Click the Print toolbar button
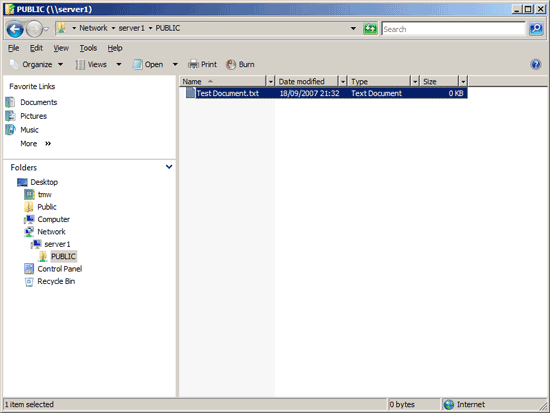Image resolution: width=550 pixels, height=413 pixels. (203, 65)
